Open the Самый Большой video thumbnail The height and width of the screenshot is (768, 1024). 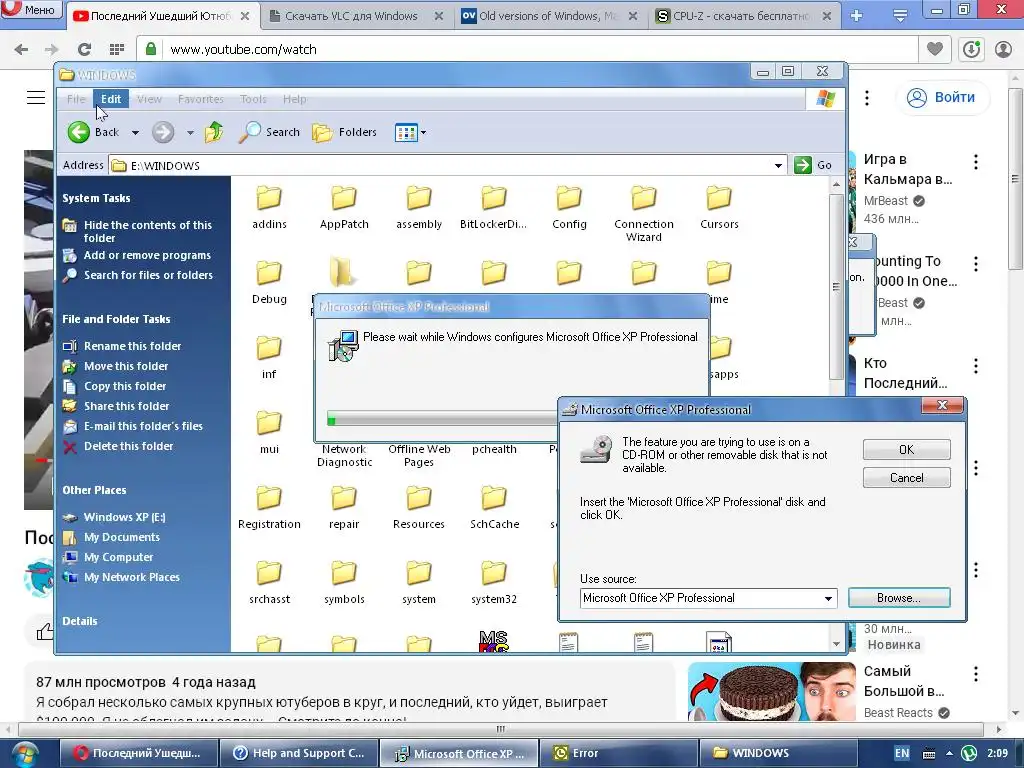tap(771, 692)
